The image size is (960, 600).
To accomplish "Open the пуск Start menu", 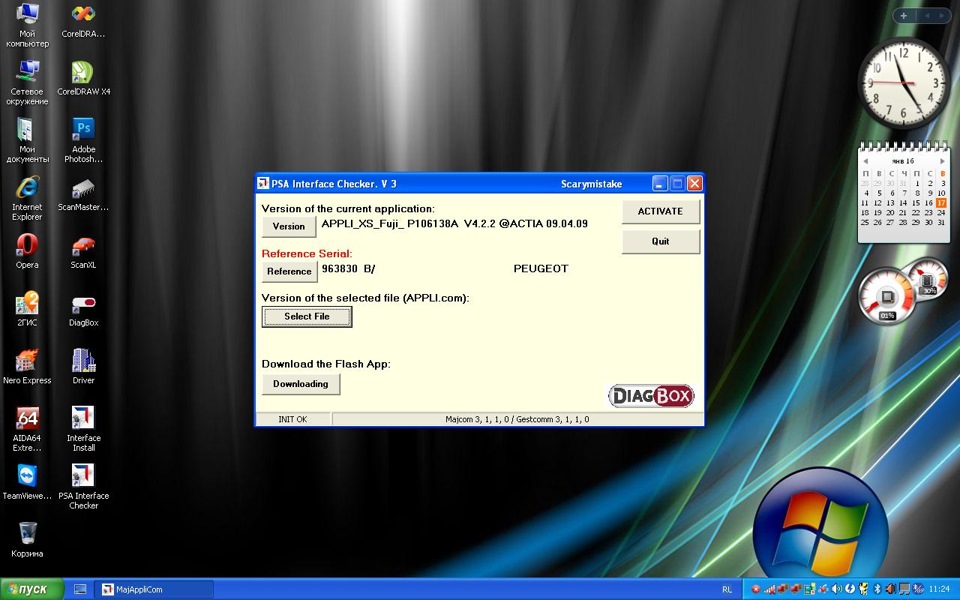I will pos(32,589).
